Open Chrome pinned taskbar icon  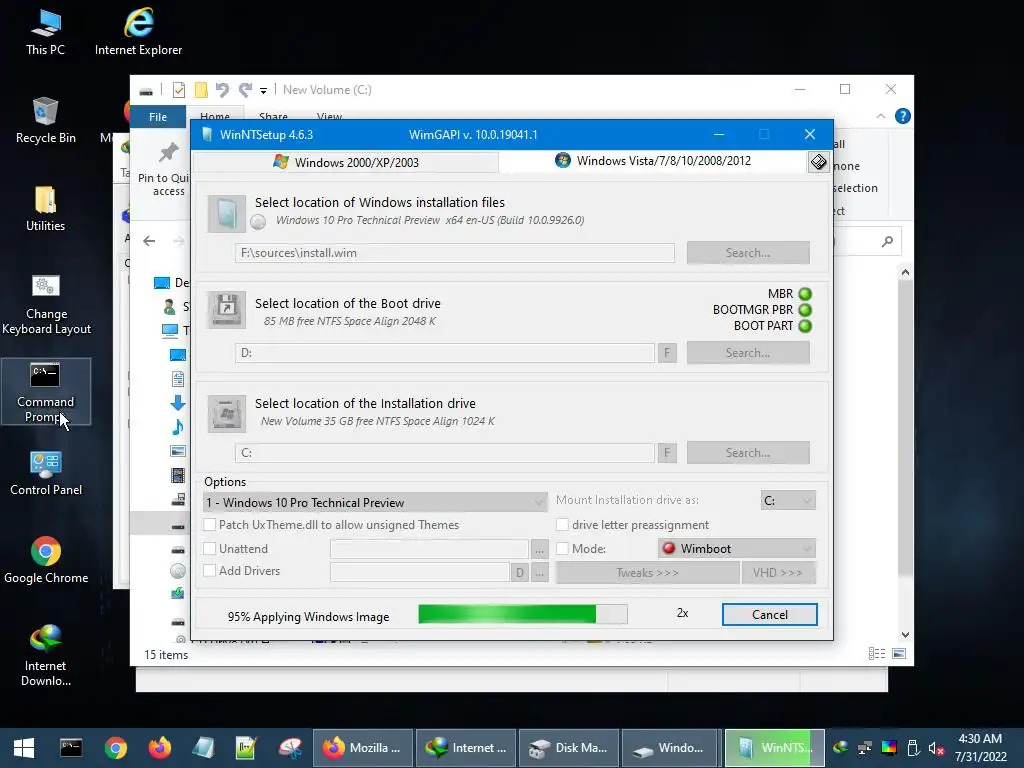coord(115,748)
